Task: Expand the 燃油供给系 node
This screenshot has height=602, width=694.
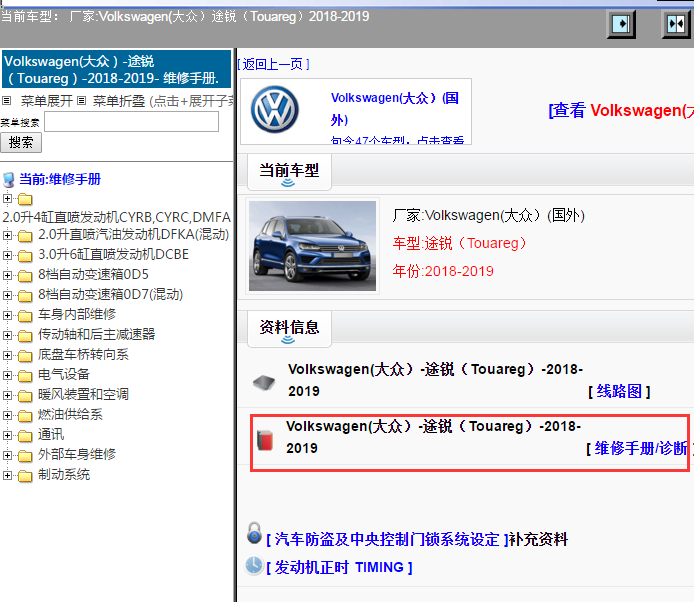Action: 7,415
